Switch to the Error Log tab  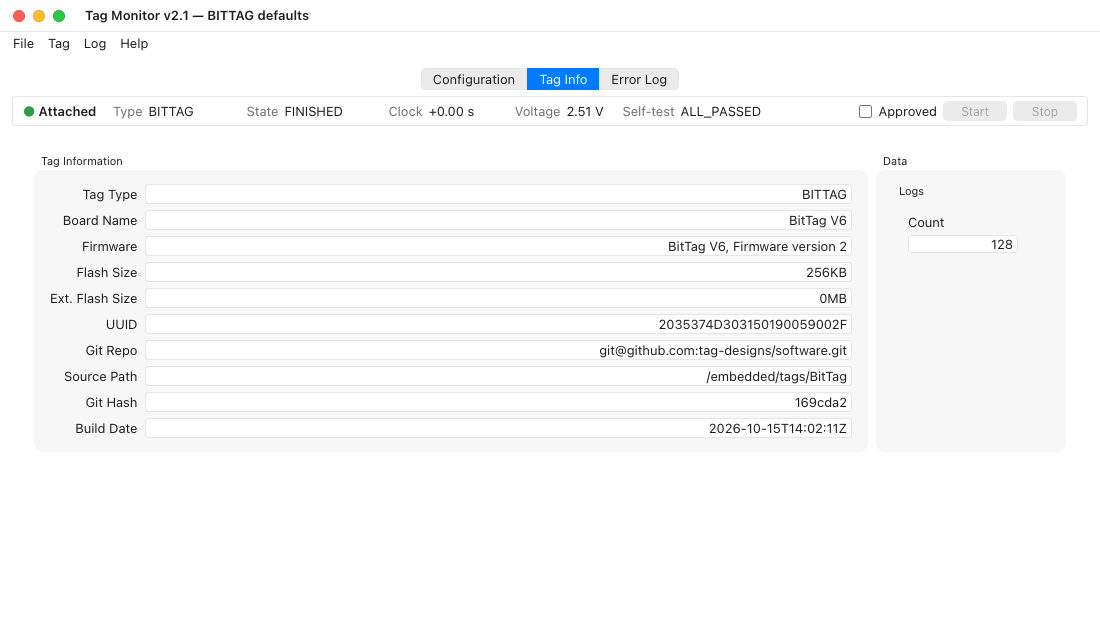point(638,79)
